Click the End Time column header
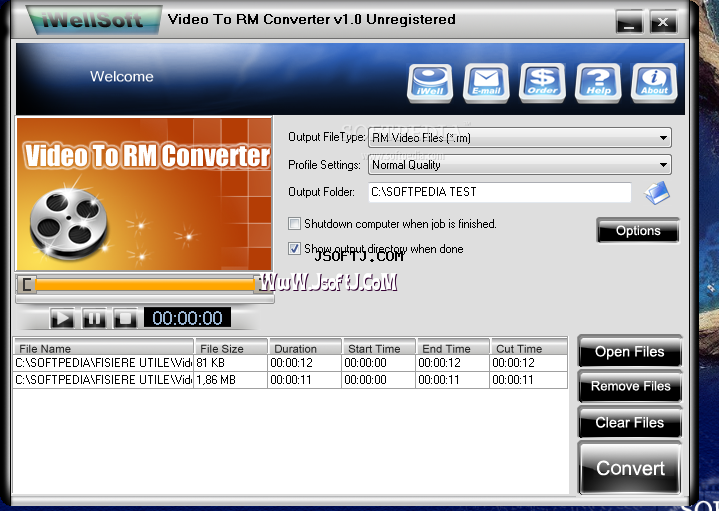Screen dimensions: 719x511 (x=453, y=348)
